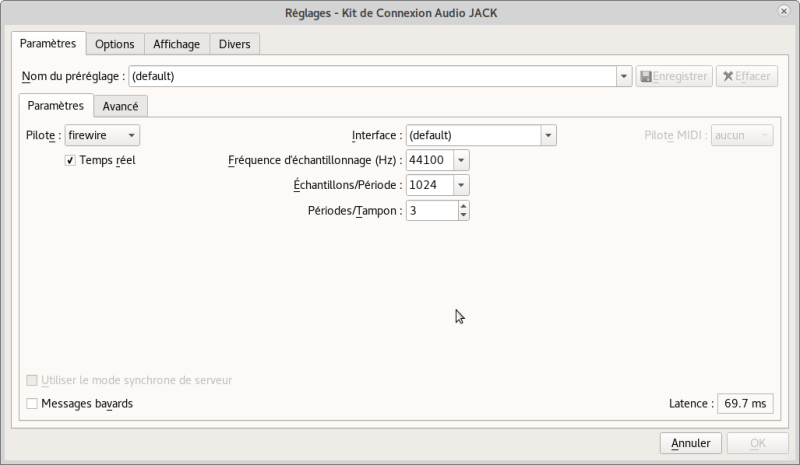
Task: Switch to the Options tab
Action: point(115,44)
